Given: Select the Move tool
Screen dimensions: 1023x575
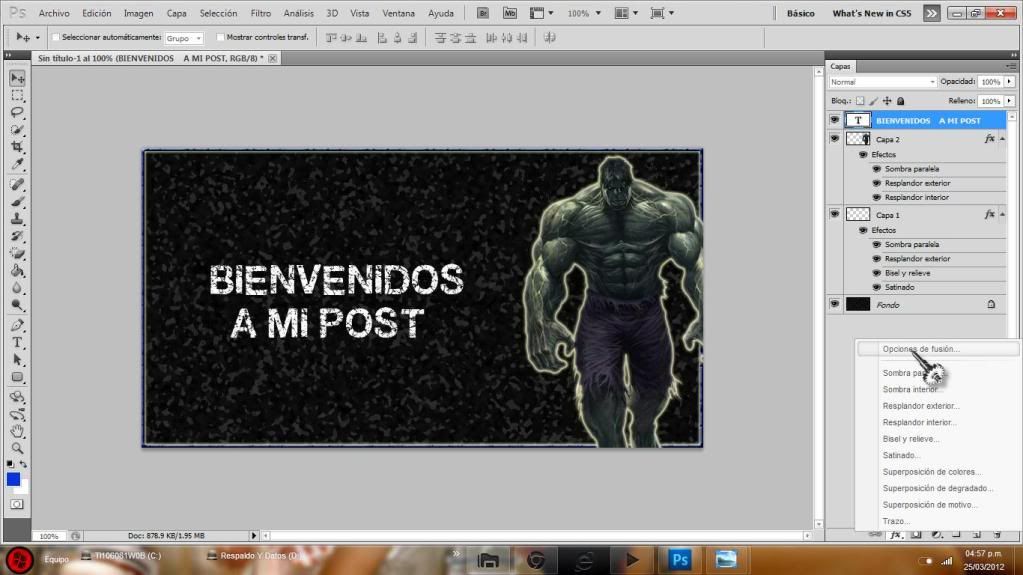Looking at the screenshot, I should [18, 78].
